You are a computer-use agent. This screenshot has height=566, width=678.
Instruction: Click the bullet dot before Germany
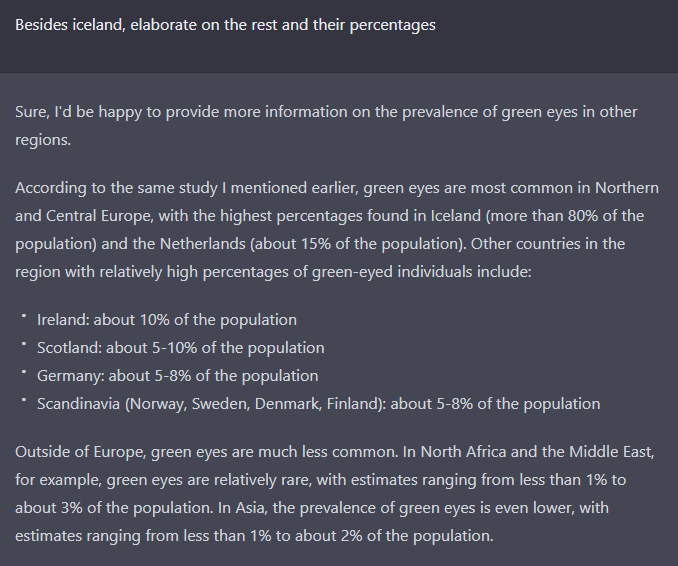24,372
